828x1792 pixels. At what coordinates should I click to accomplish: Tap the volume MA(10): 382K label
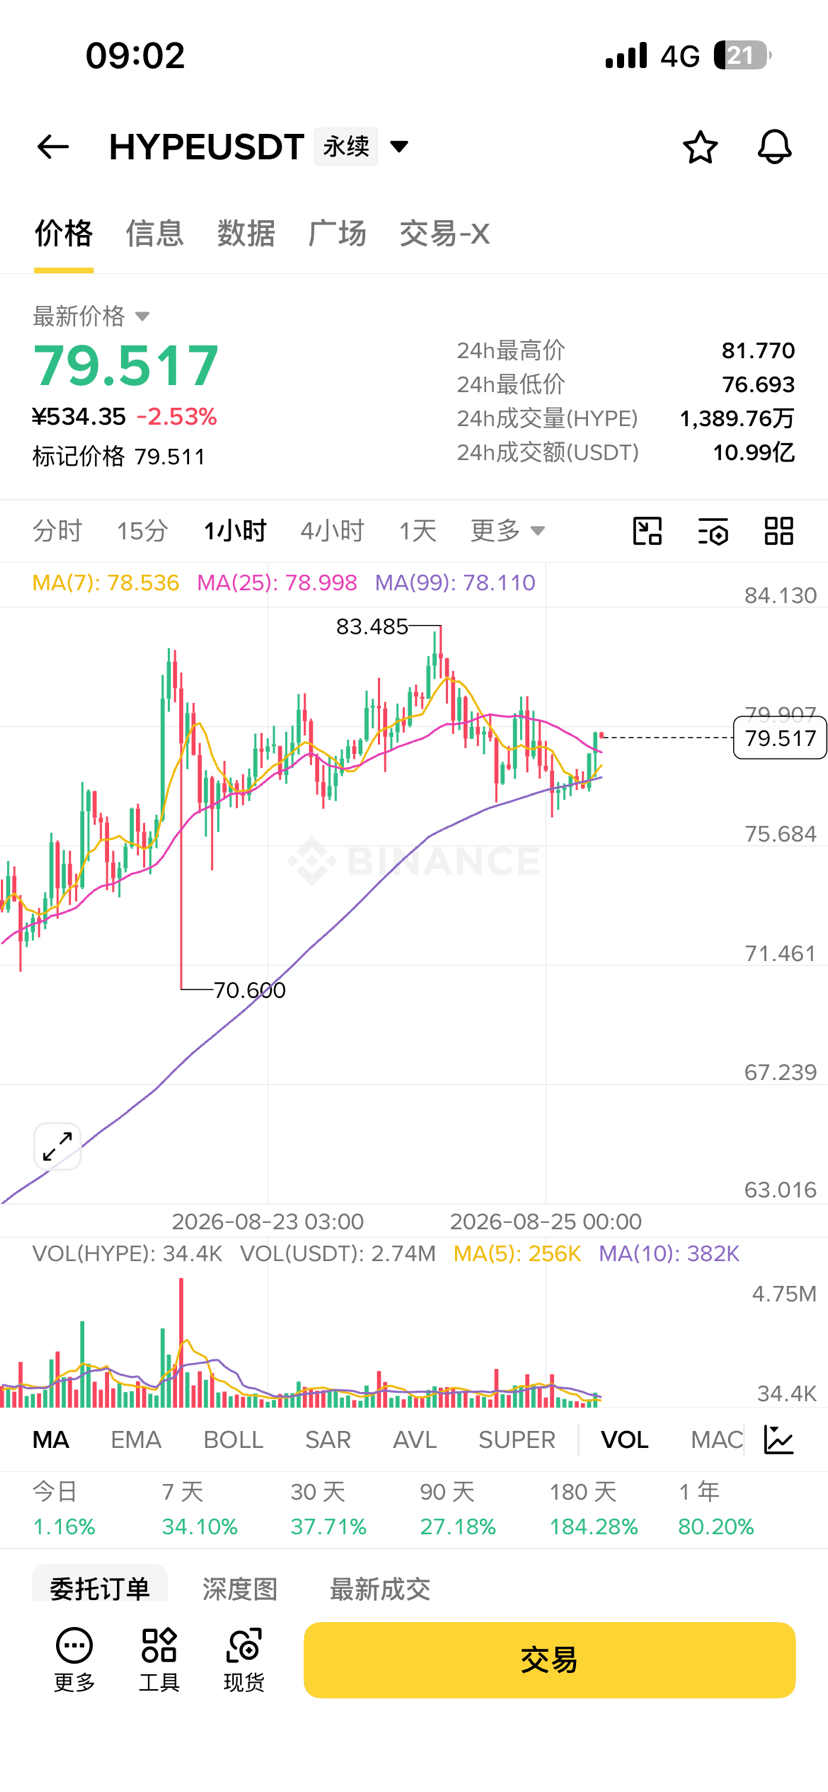pyautogui.click(x=669, y=1254)
